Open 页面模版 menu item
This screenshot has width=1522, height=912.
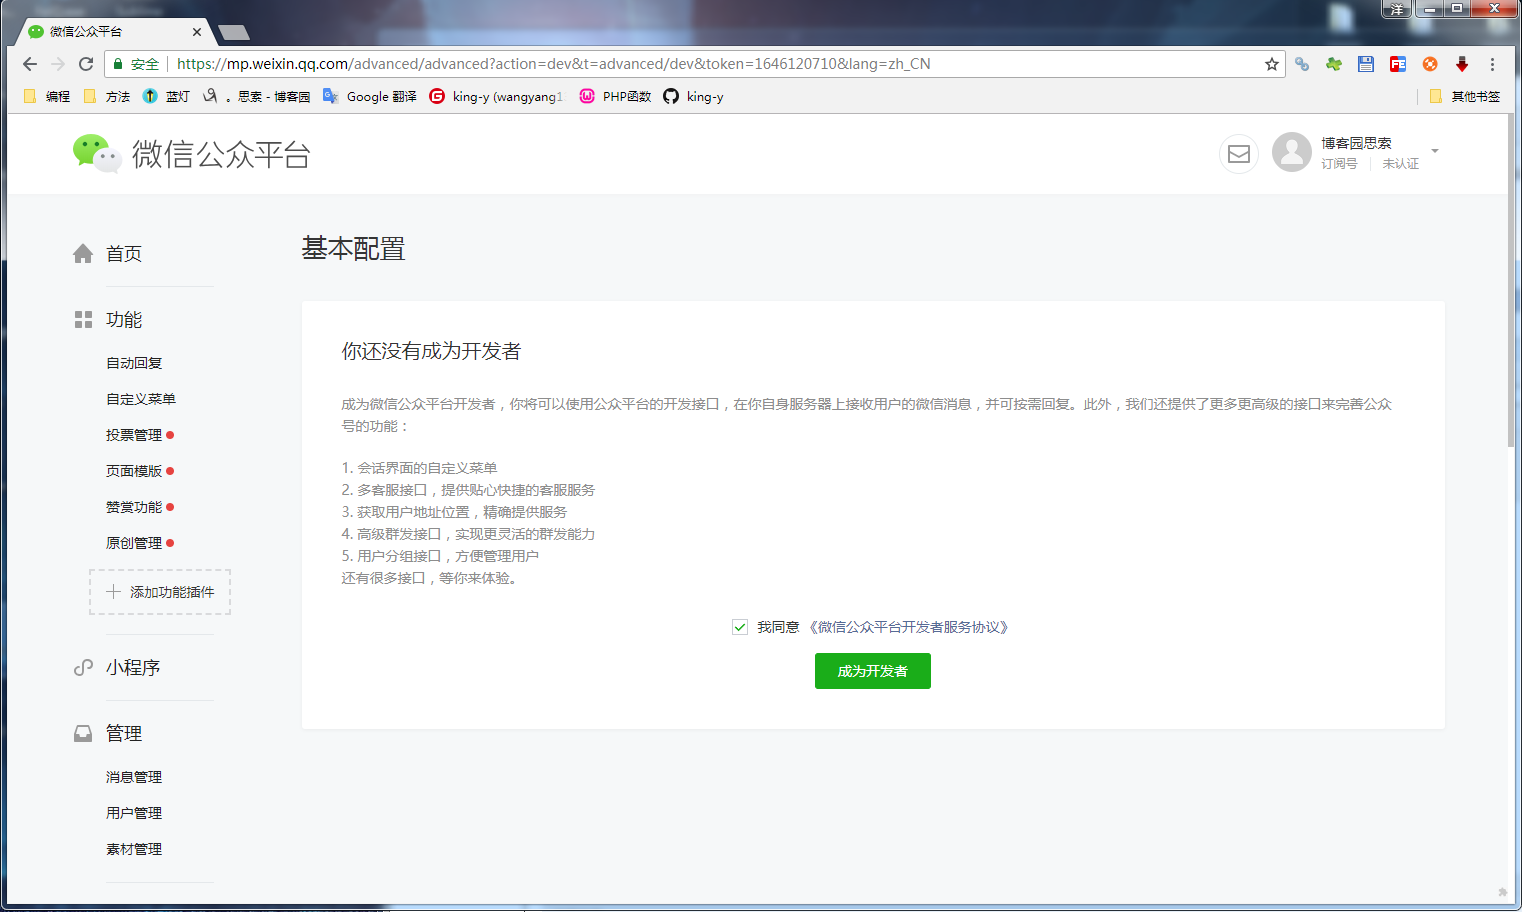(x=134, y=471)
